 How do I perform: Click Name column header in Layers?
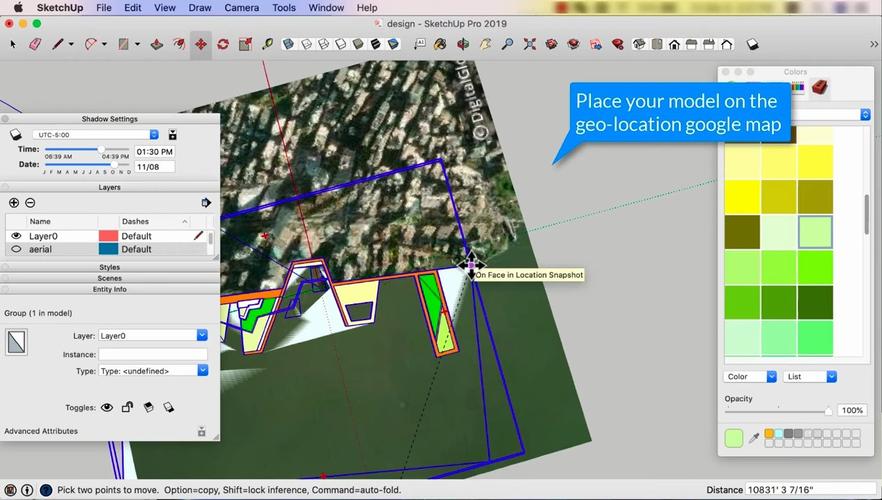(x=40, y=222)
